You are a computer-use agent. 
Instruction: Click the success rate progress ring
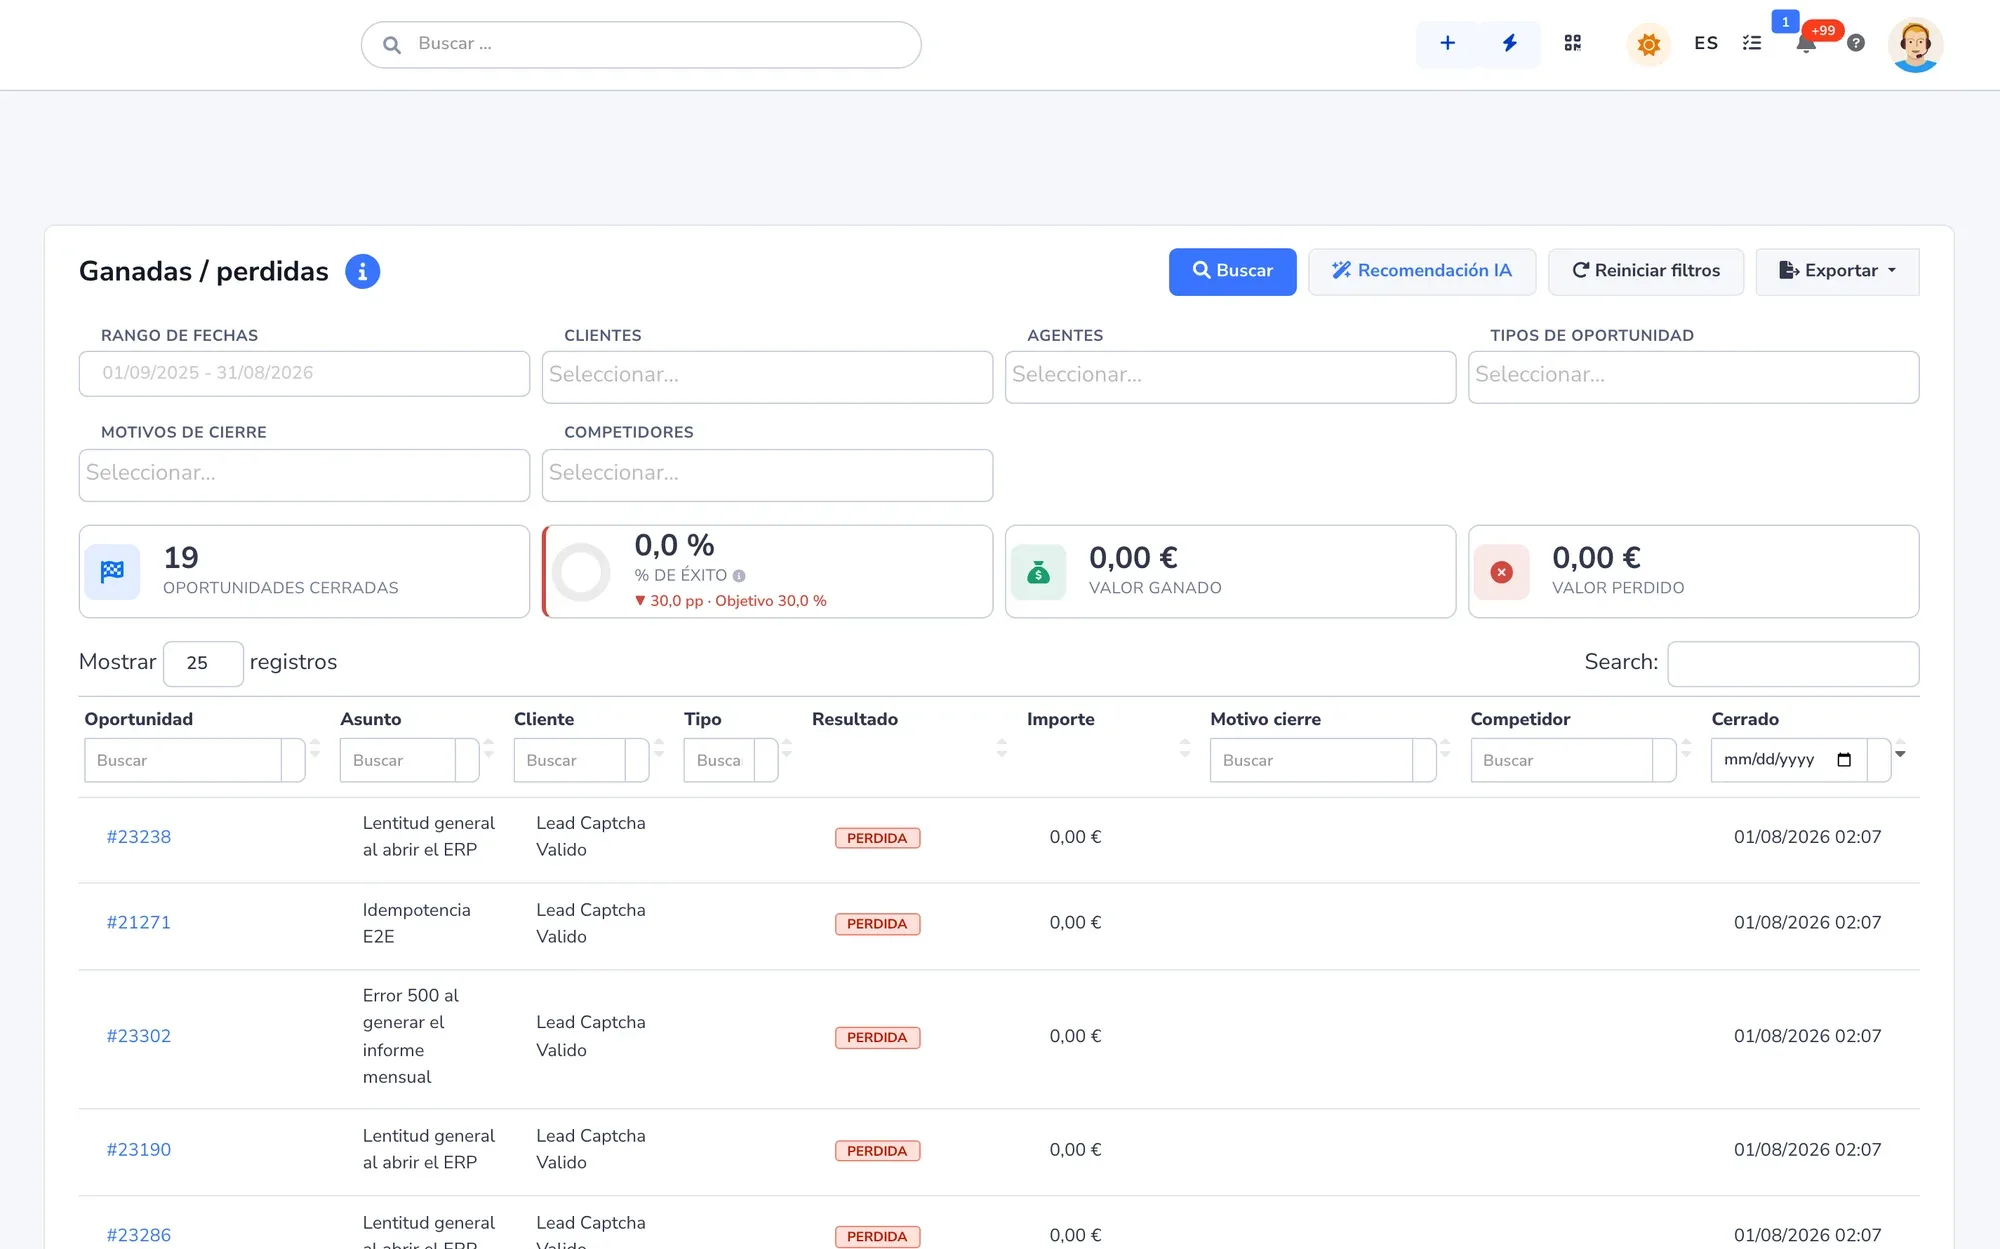(581, 572)
